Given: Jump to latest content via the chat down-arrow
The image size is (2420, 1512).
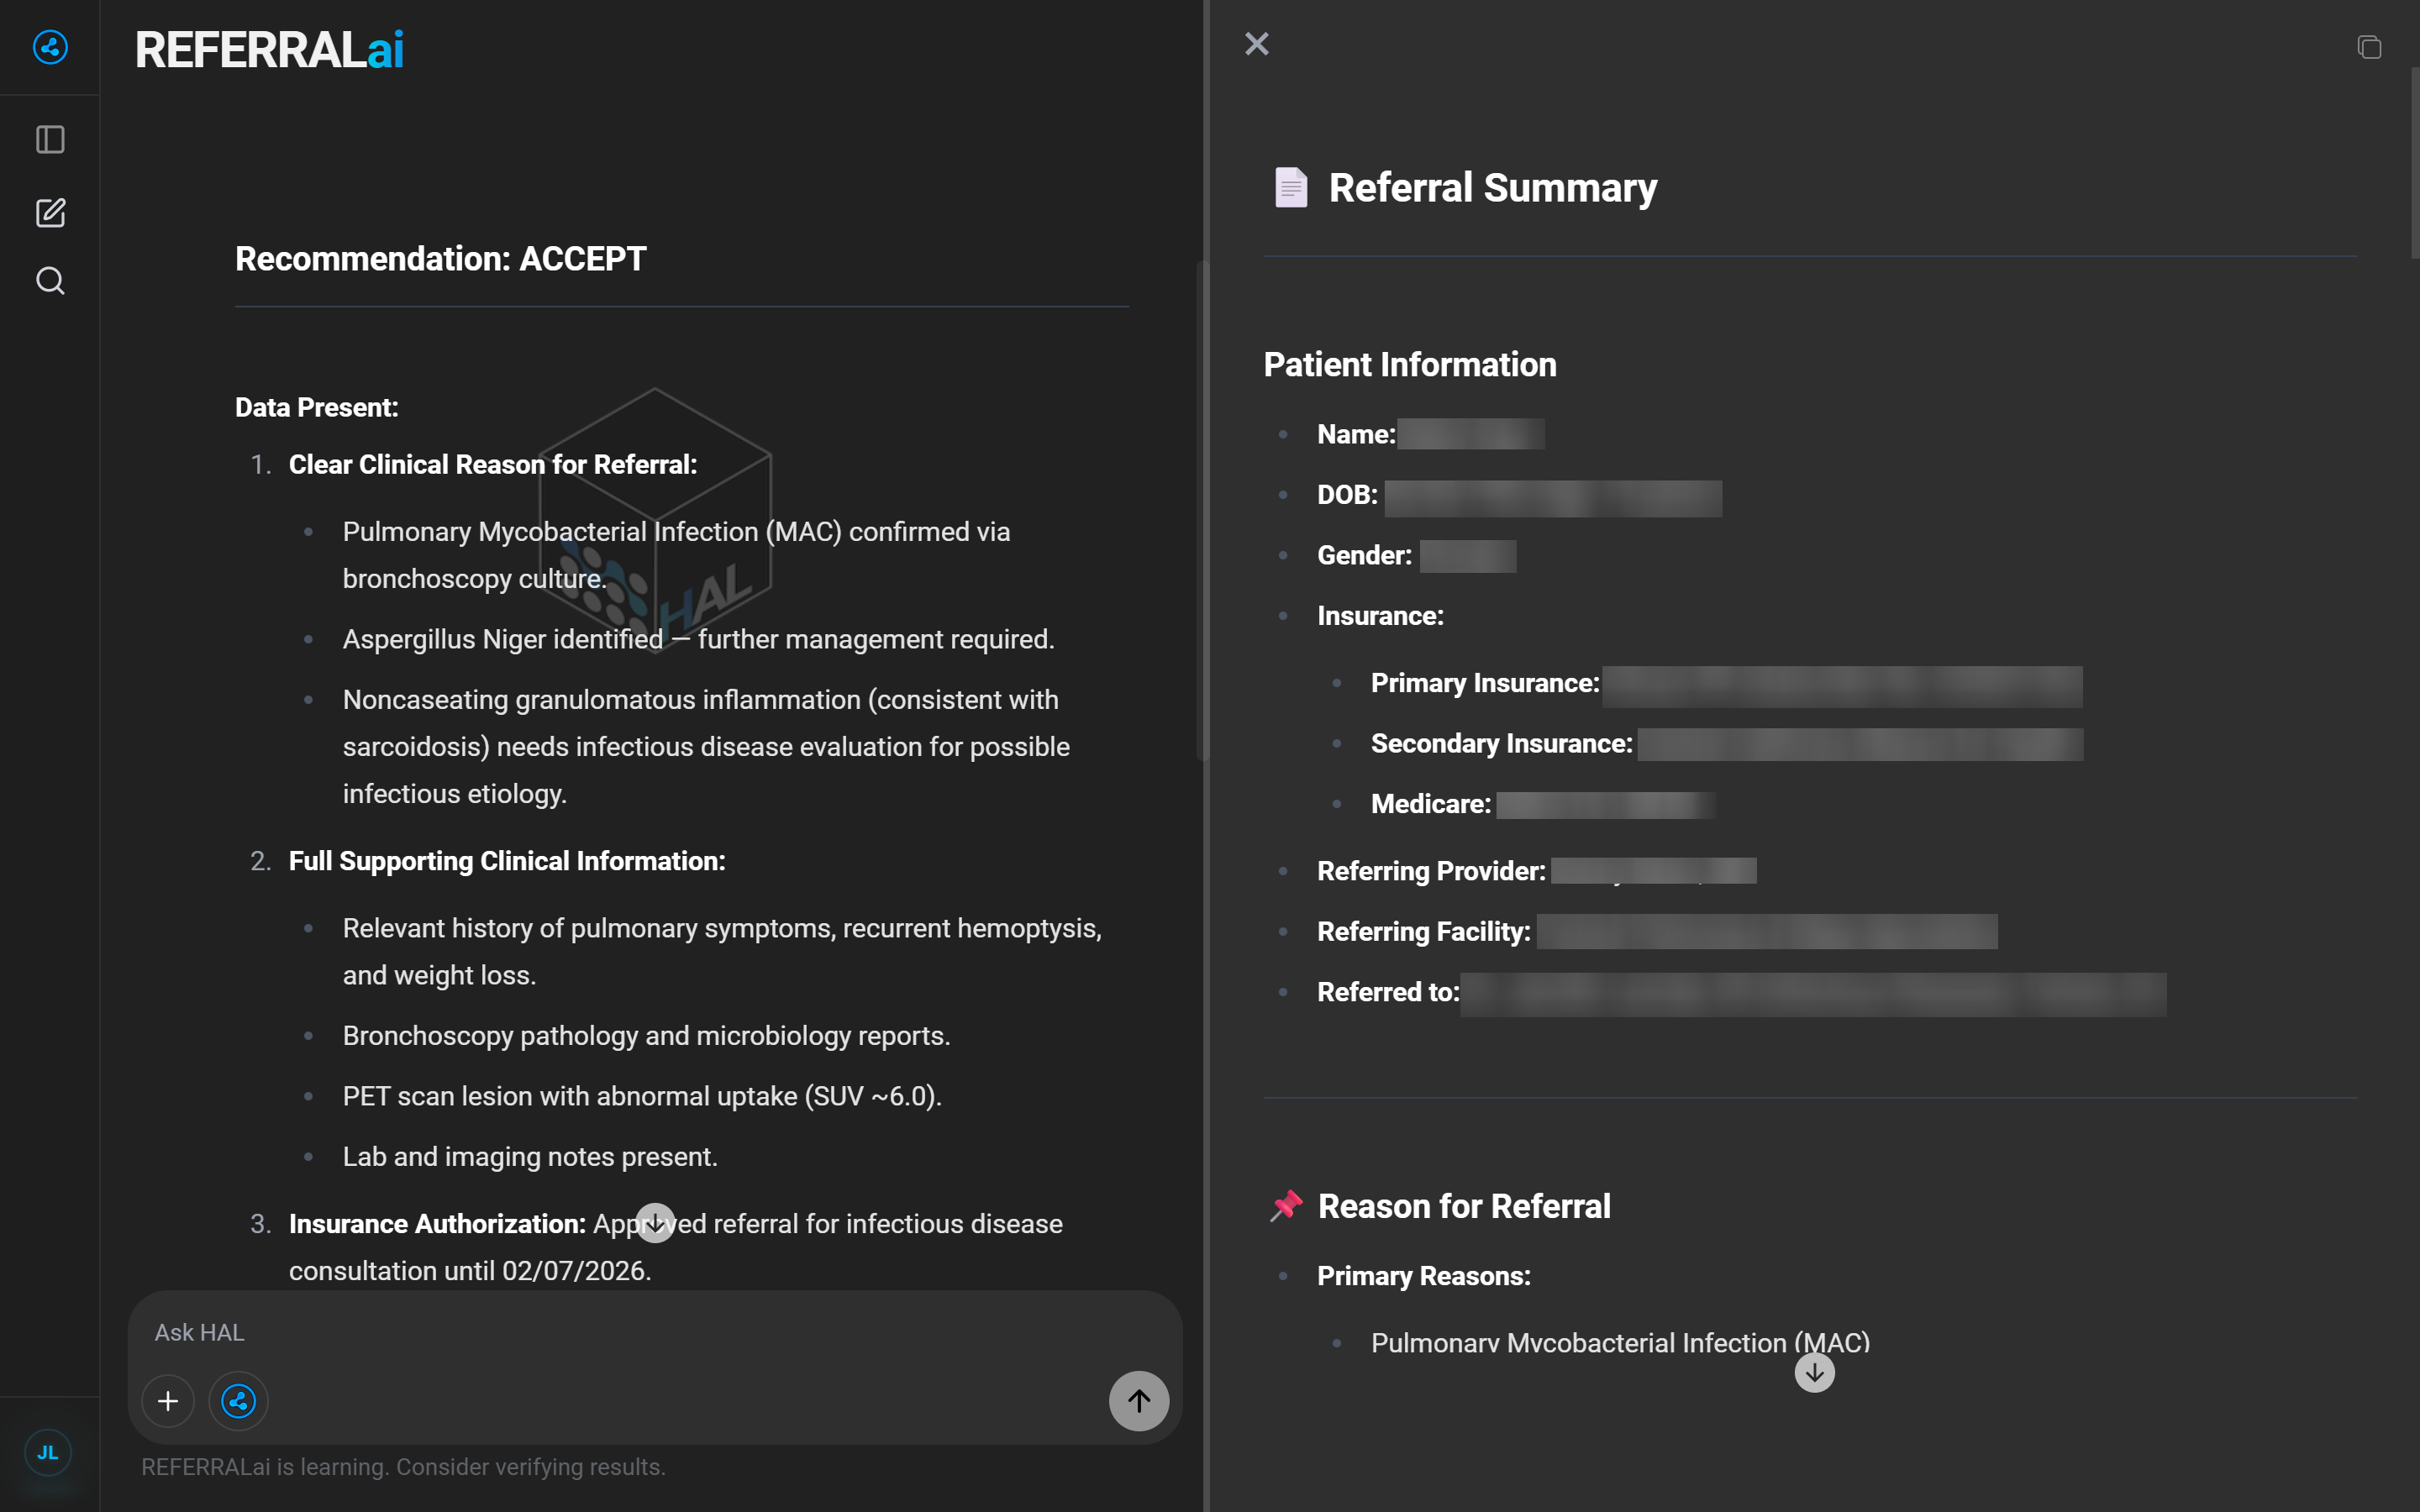Looking at the screenshot, I should click(x=655, y=1221).
